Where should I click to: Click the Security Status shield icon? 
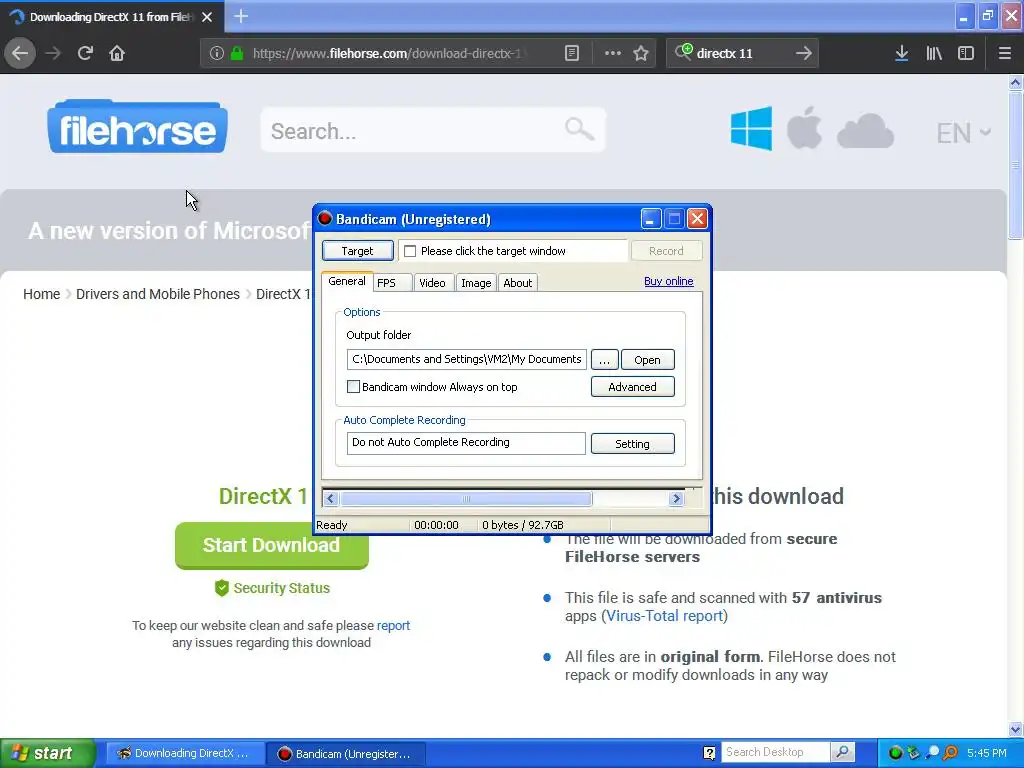click(222, 588)
